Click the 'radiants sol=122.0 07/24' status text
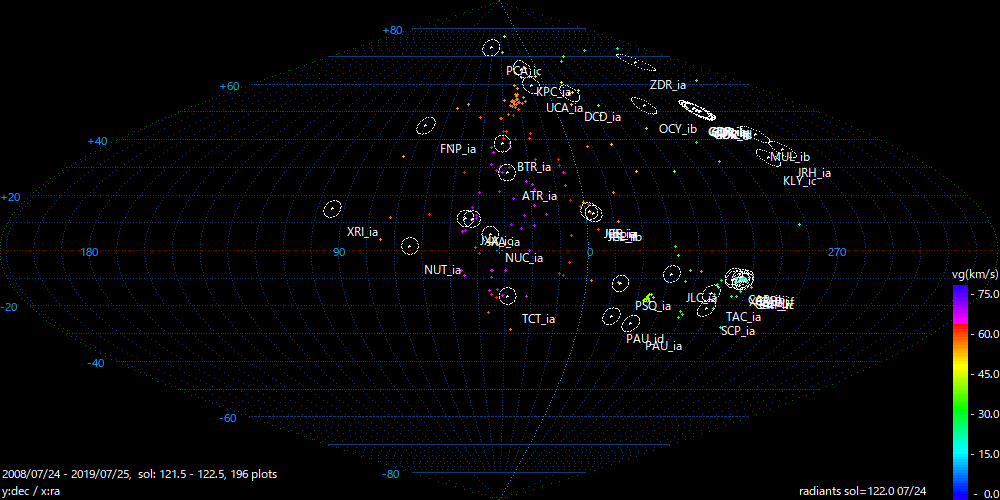 [x=862, y=491]
